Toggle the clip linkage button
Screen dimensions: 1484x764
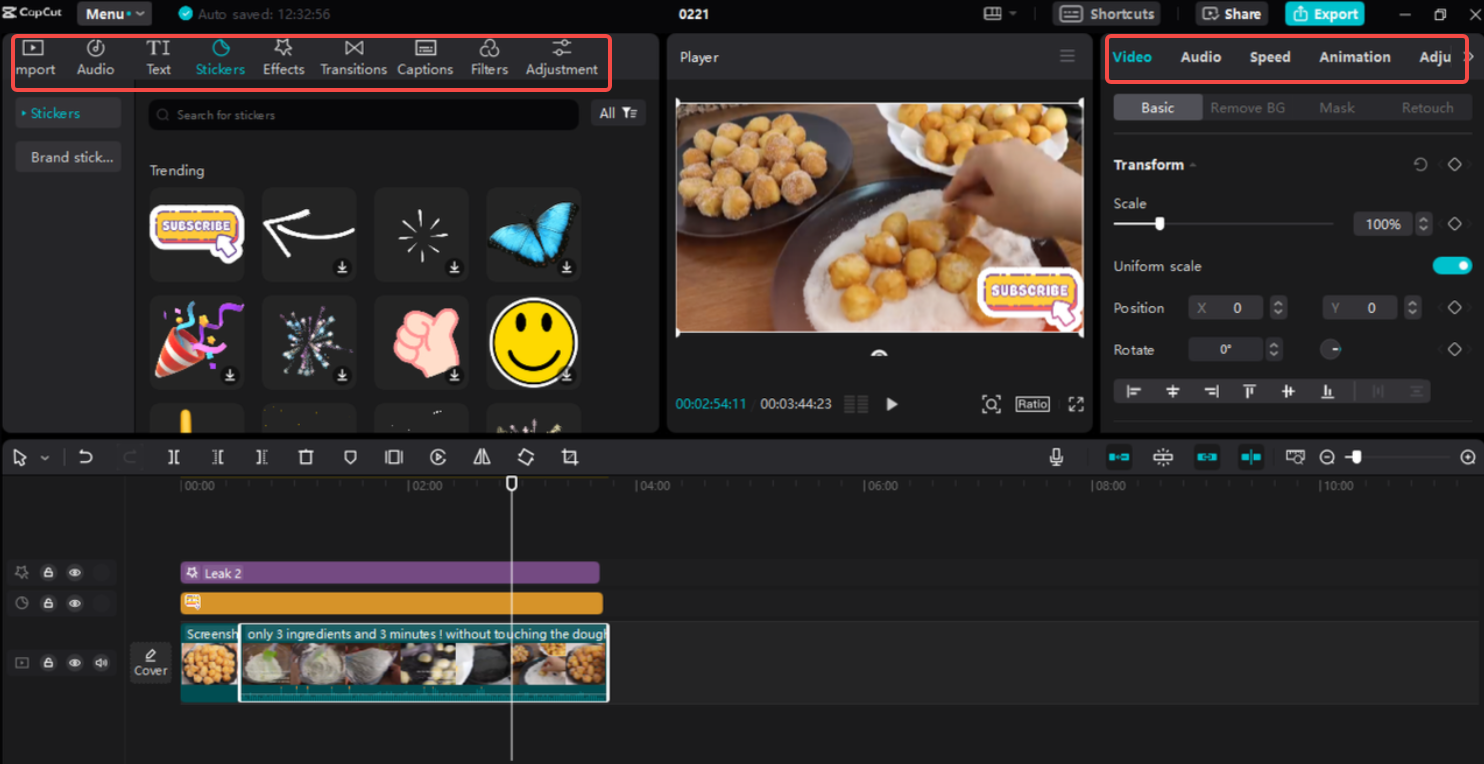click(x=1207, y=457)
